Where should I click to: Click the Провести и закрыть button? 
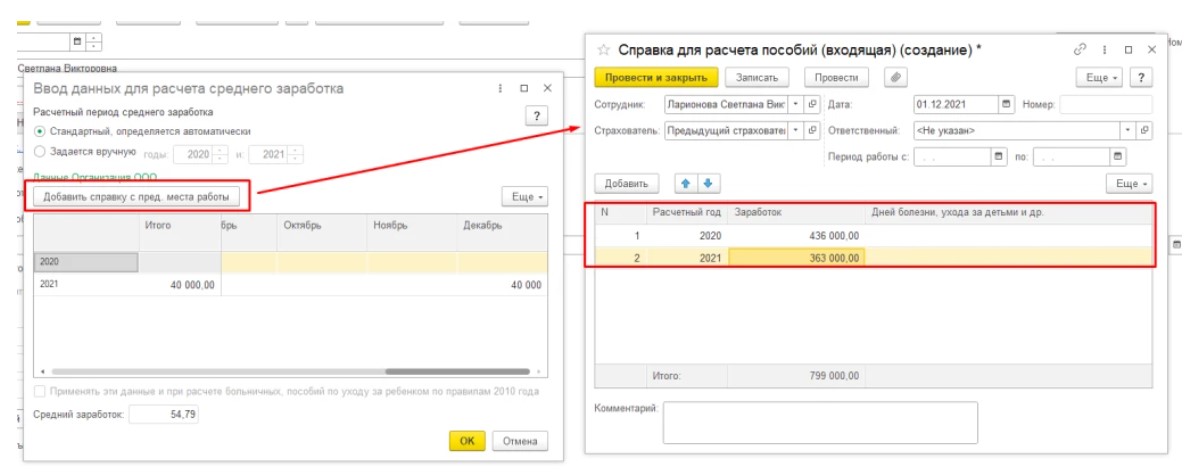pos(656,77)
